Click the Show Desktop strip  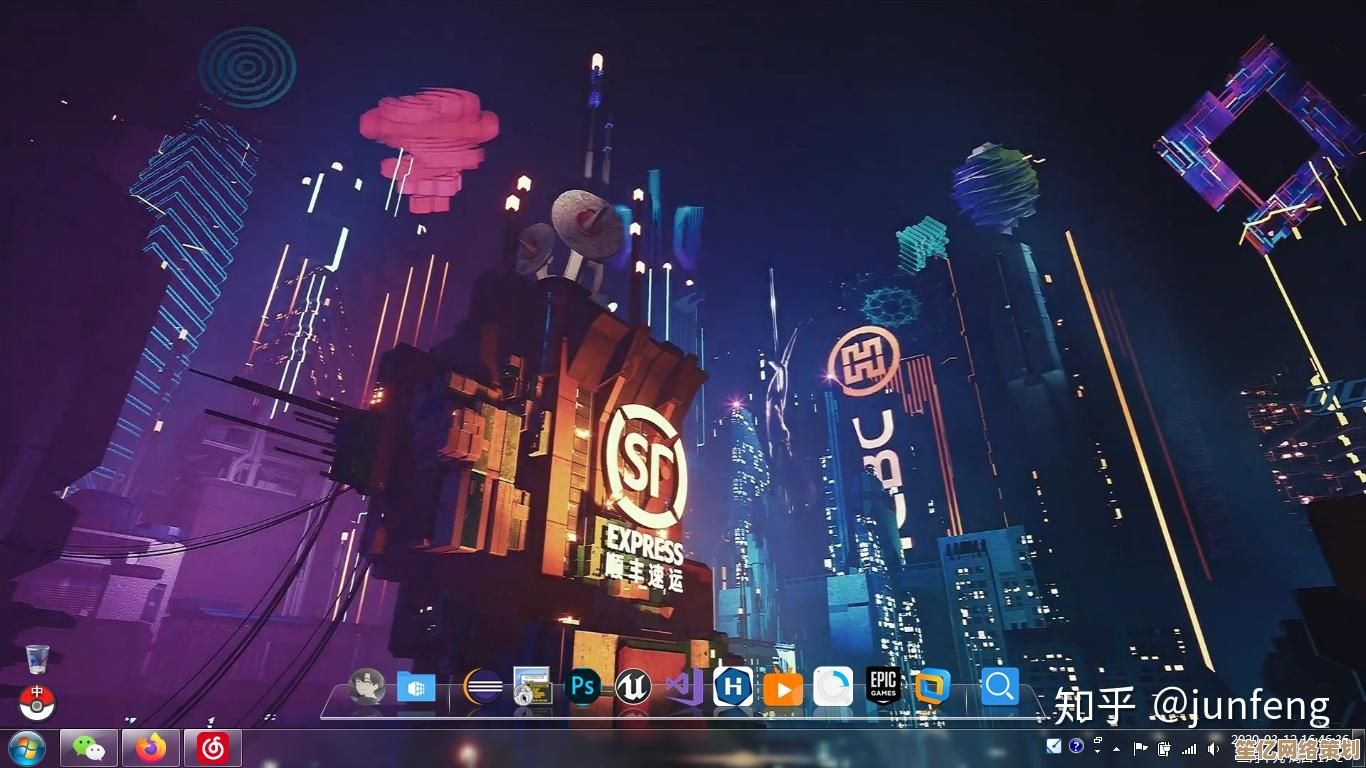1358,748
